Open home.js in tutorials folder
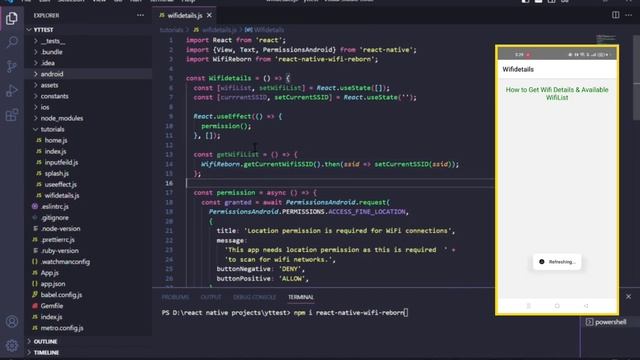Screen dimensions: 640x360 click(x=88, y=140)
